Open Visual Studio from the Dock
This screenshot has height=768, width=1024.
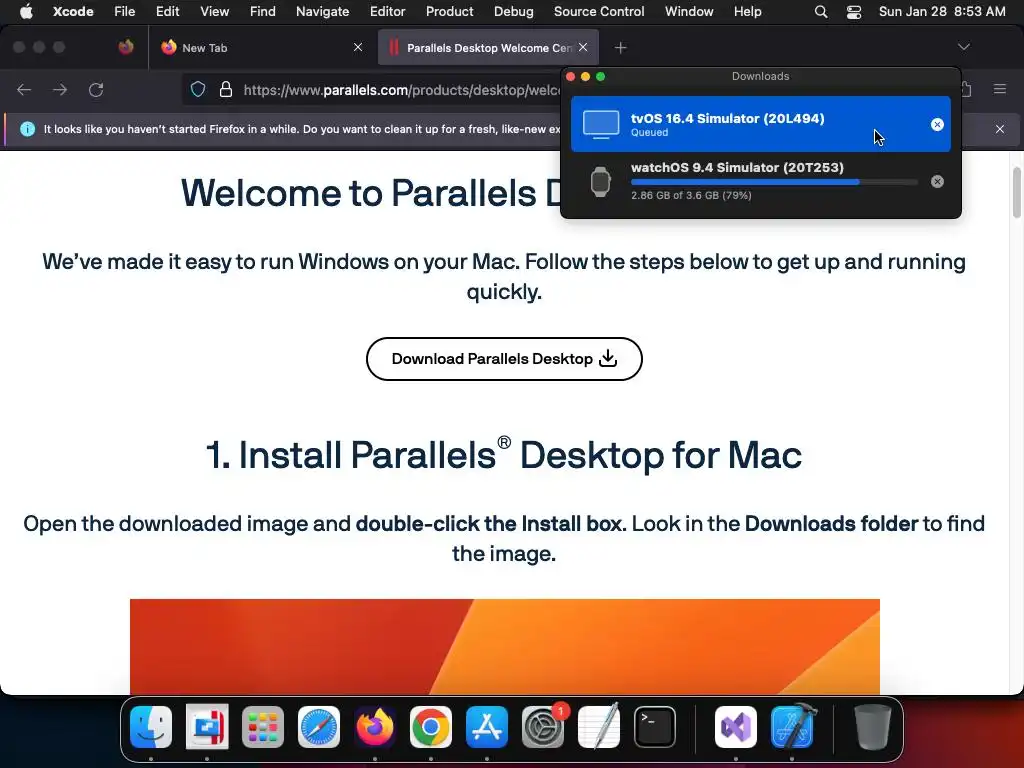click(x=736, y=726)
